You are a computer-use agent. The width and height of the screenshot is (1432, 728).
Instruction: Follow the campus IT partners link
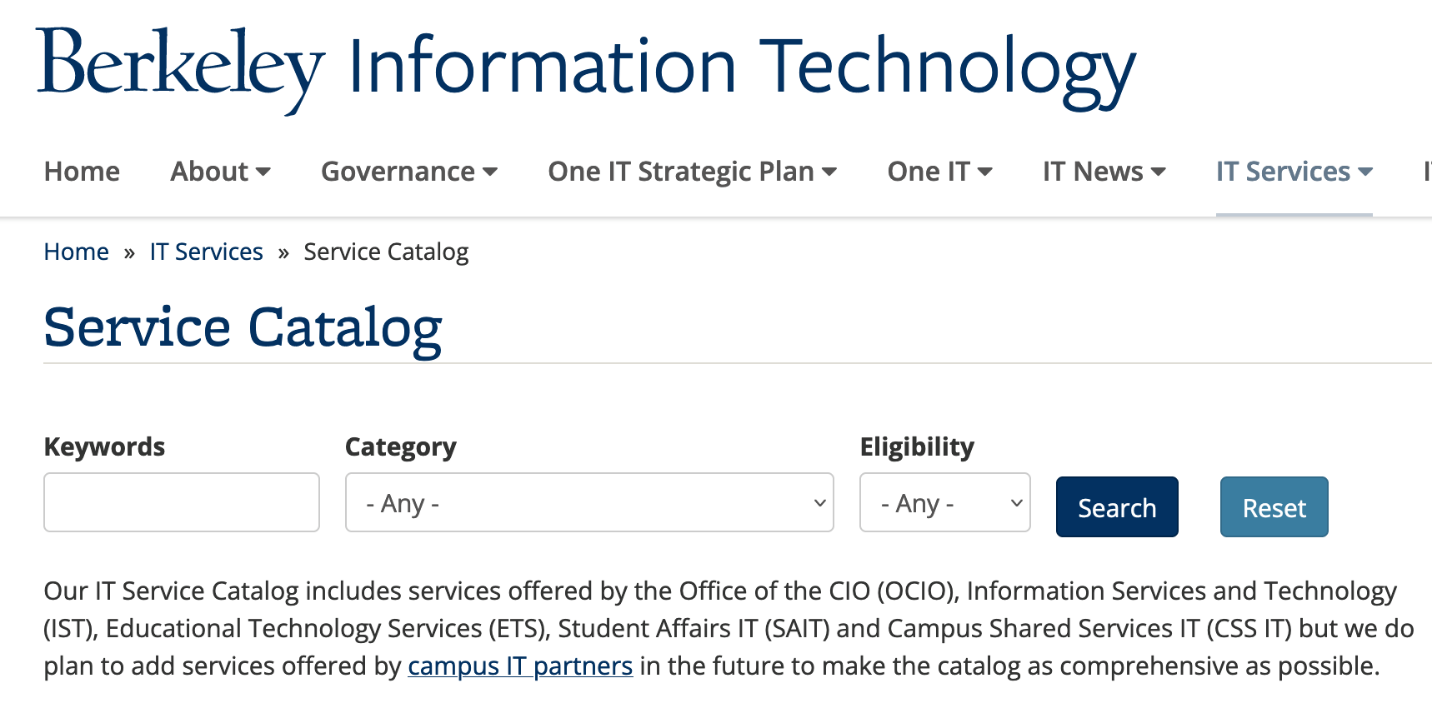pos(520,666)
